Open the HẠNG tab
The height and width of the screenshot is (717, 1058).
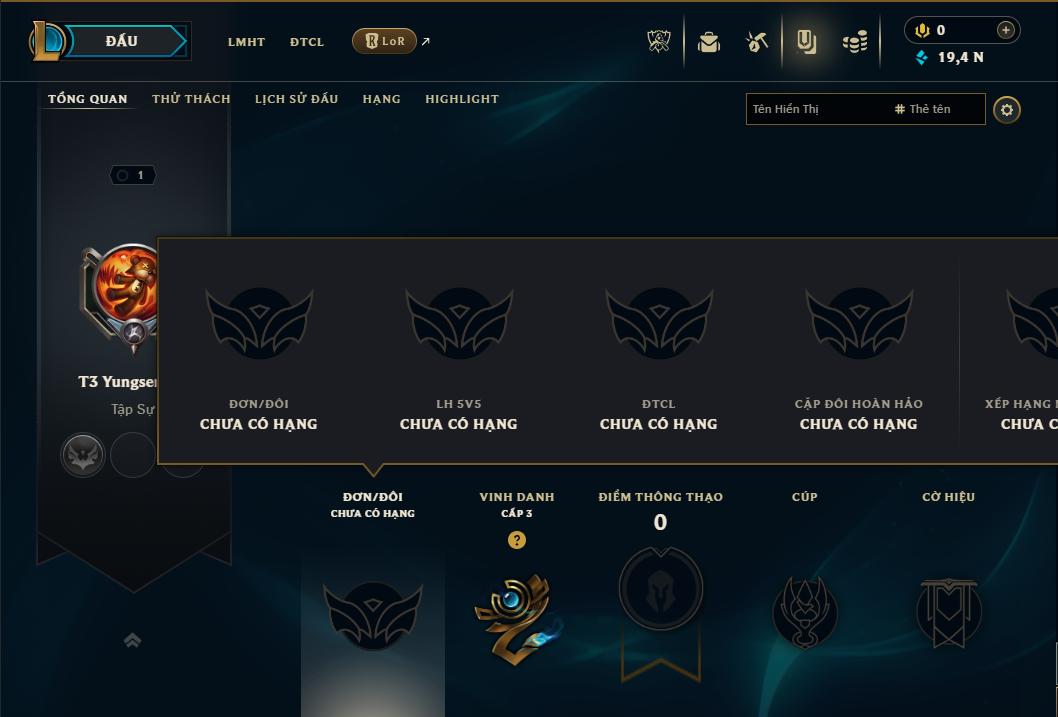(x=381, y=99)
